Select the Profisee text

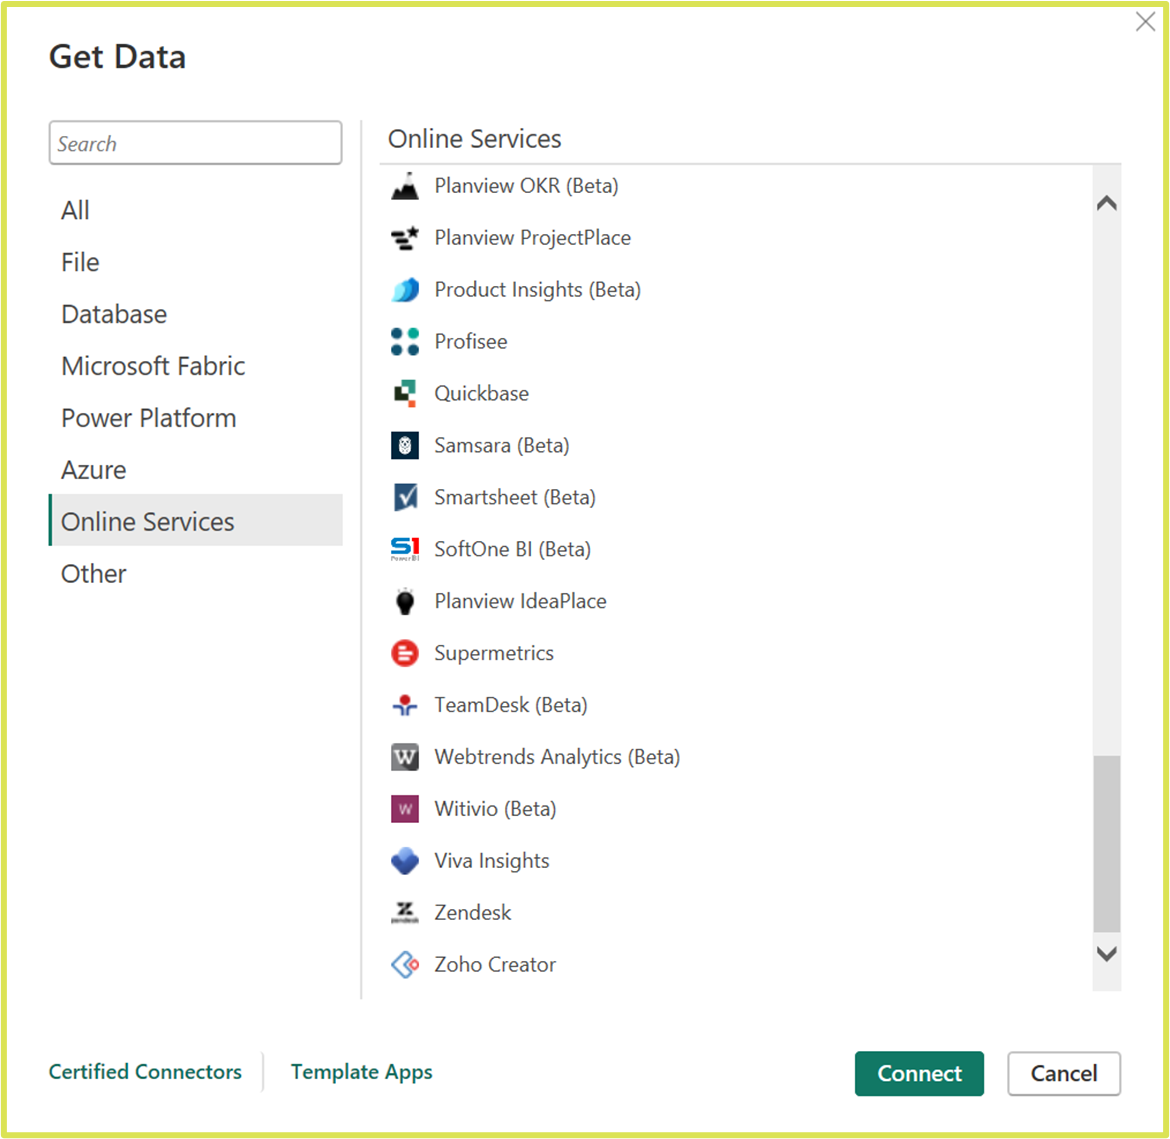tap(471, 342)
